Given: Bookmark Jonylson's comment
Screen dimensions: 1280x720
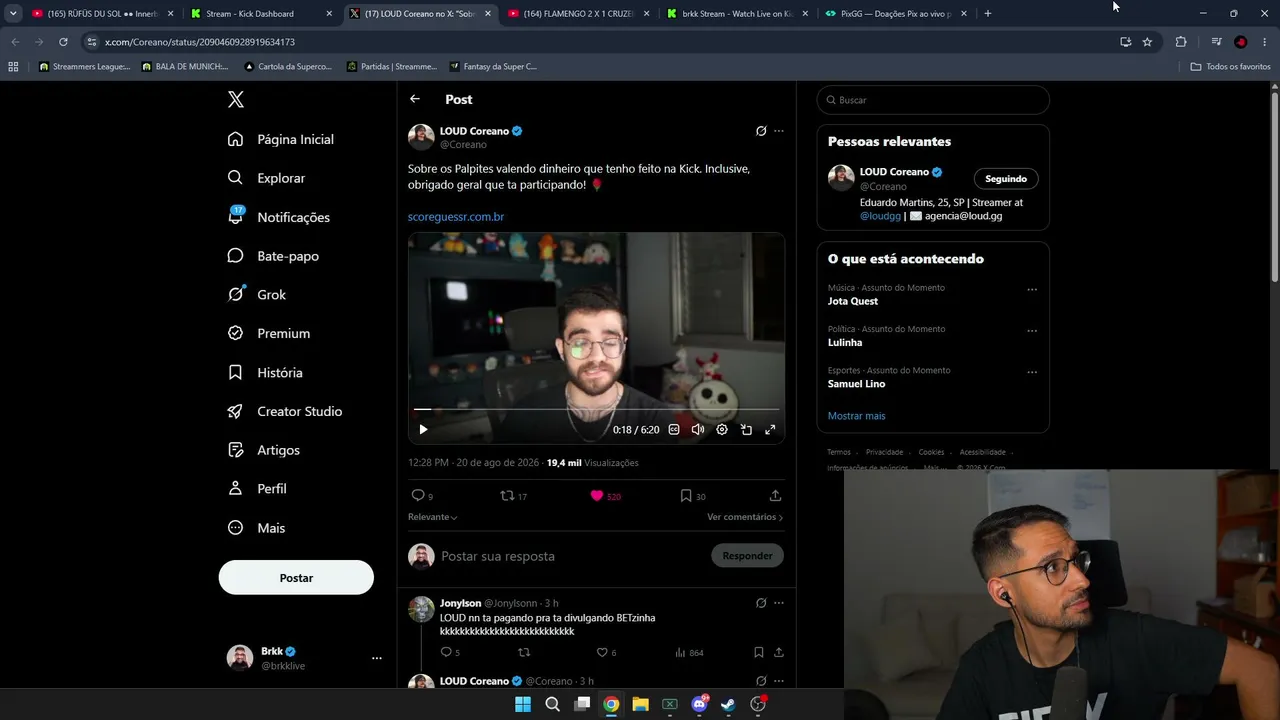Looking at the screenshot, I should coord(759,653).
